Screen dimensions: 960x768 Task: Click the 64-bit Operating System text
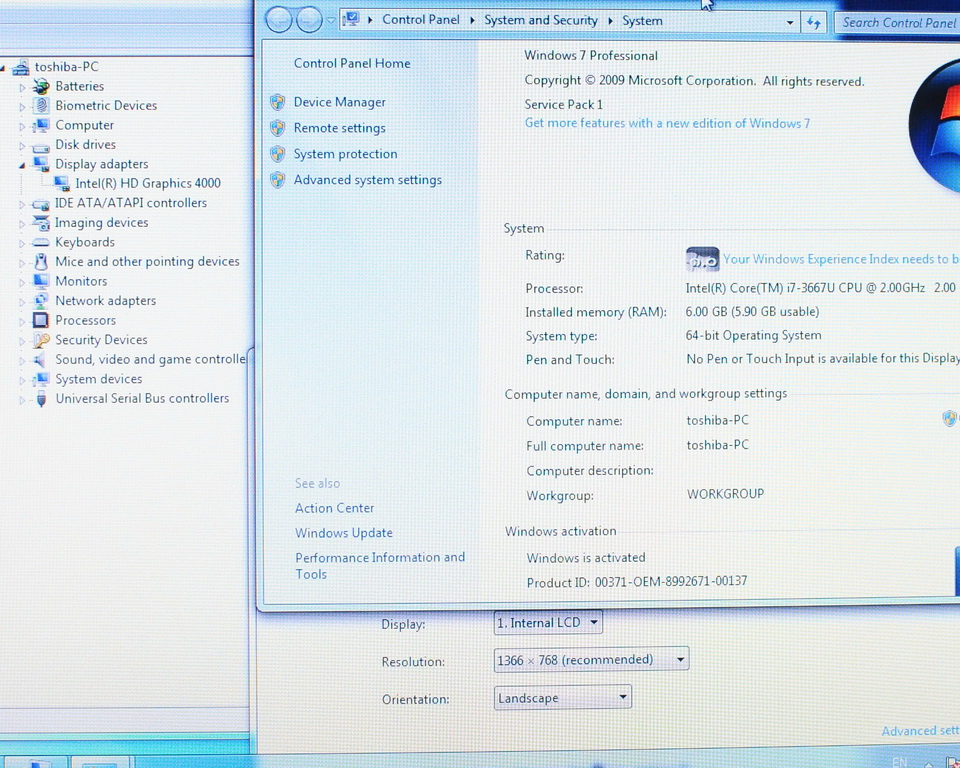(x=754, y=335)
